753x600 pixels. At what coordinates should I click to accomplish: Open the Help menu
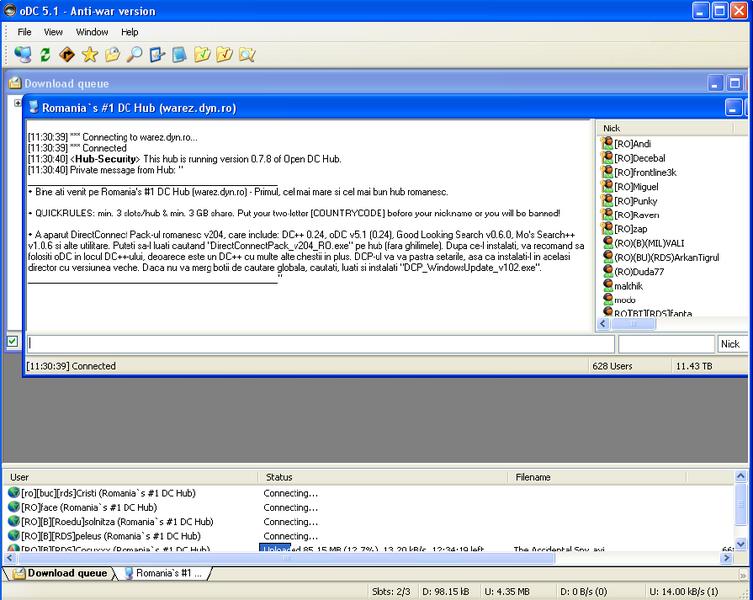[x=130, y=32]
